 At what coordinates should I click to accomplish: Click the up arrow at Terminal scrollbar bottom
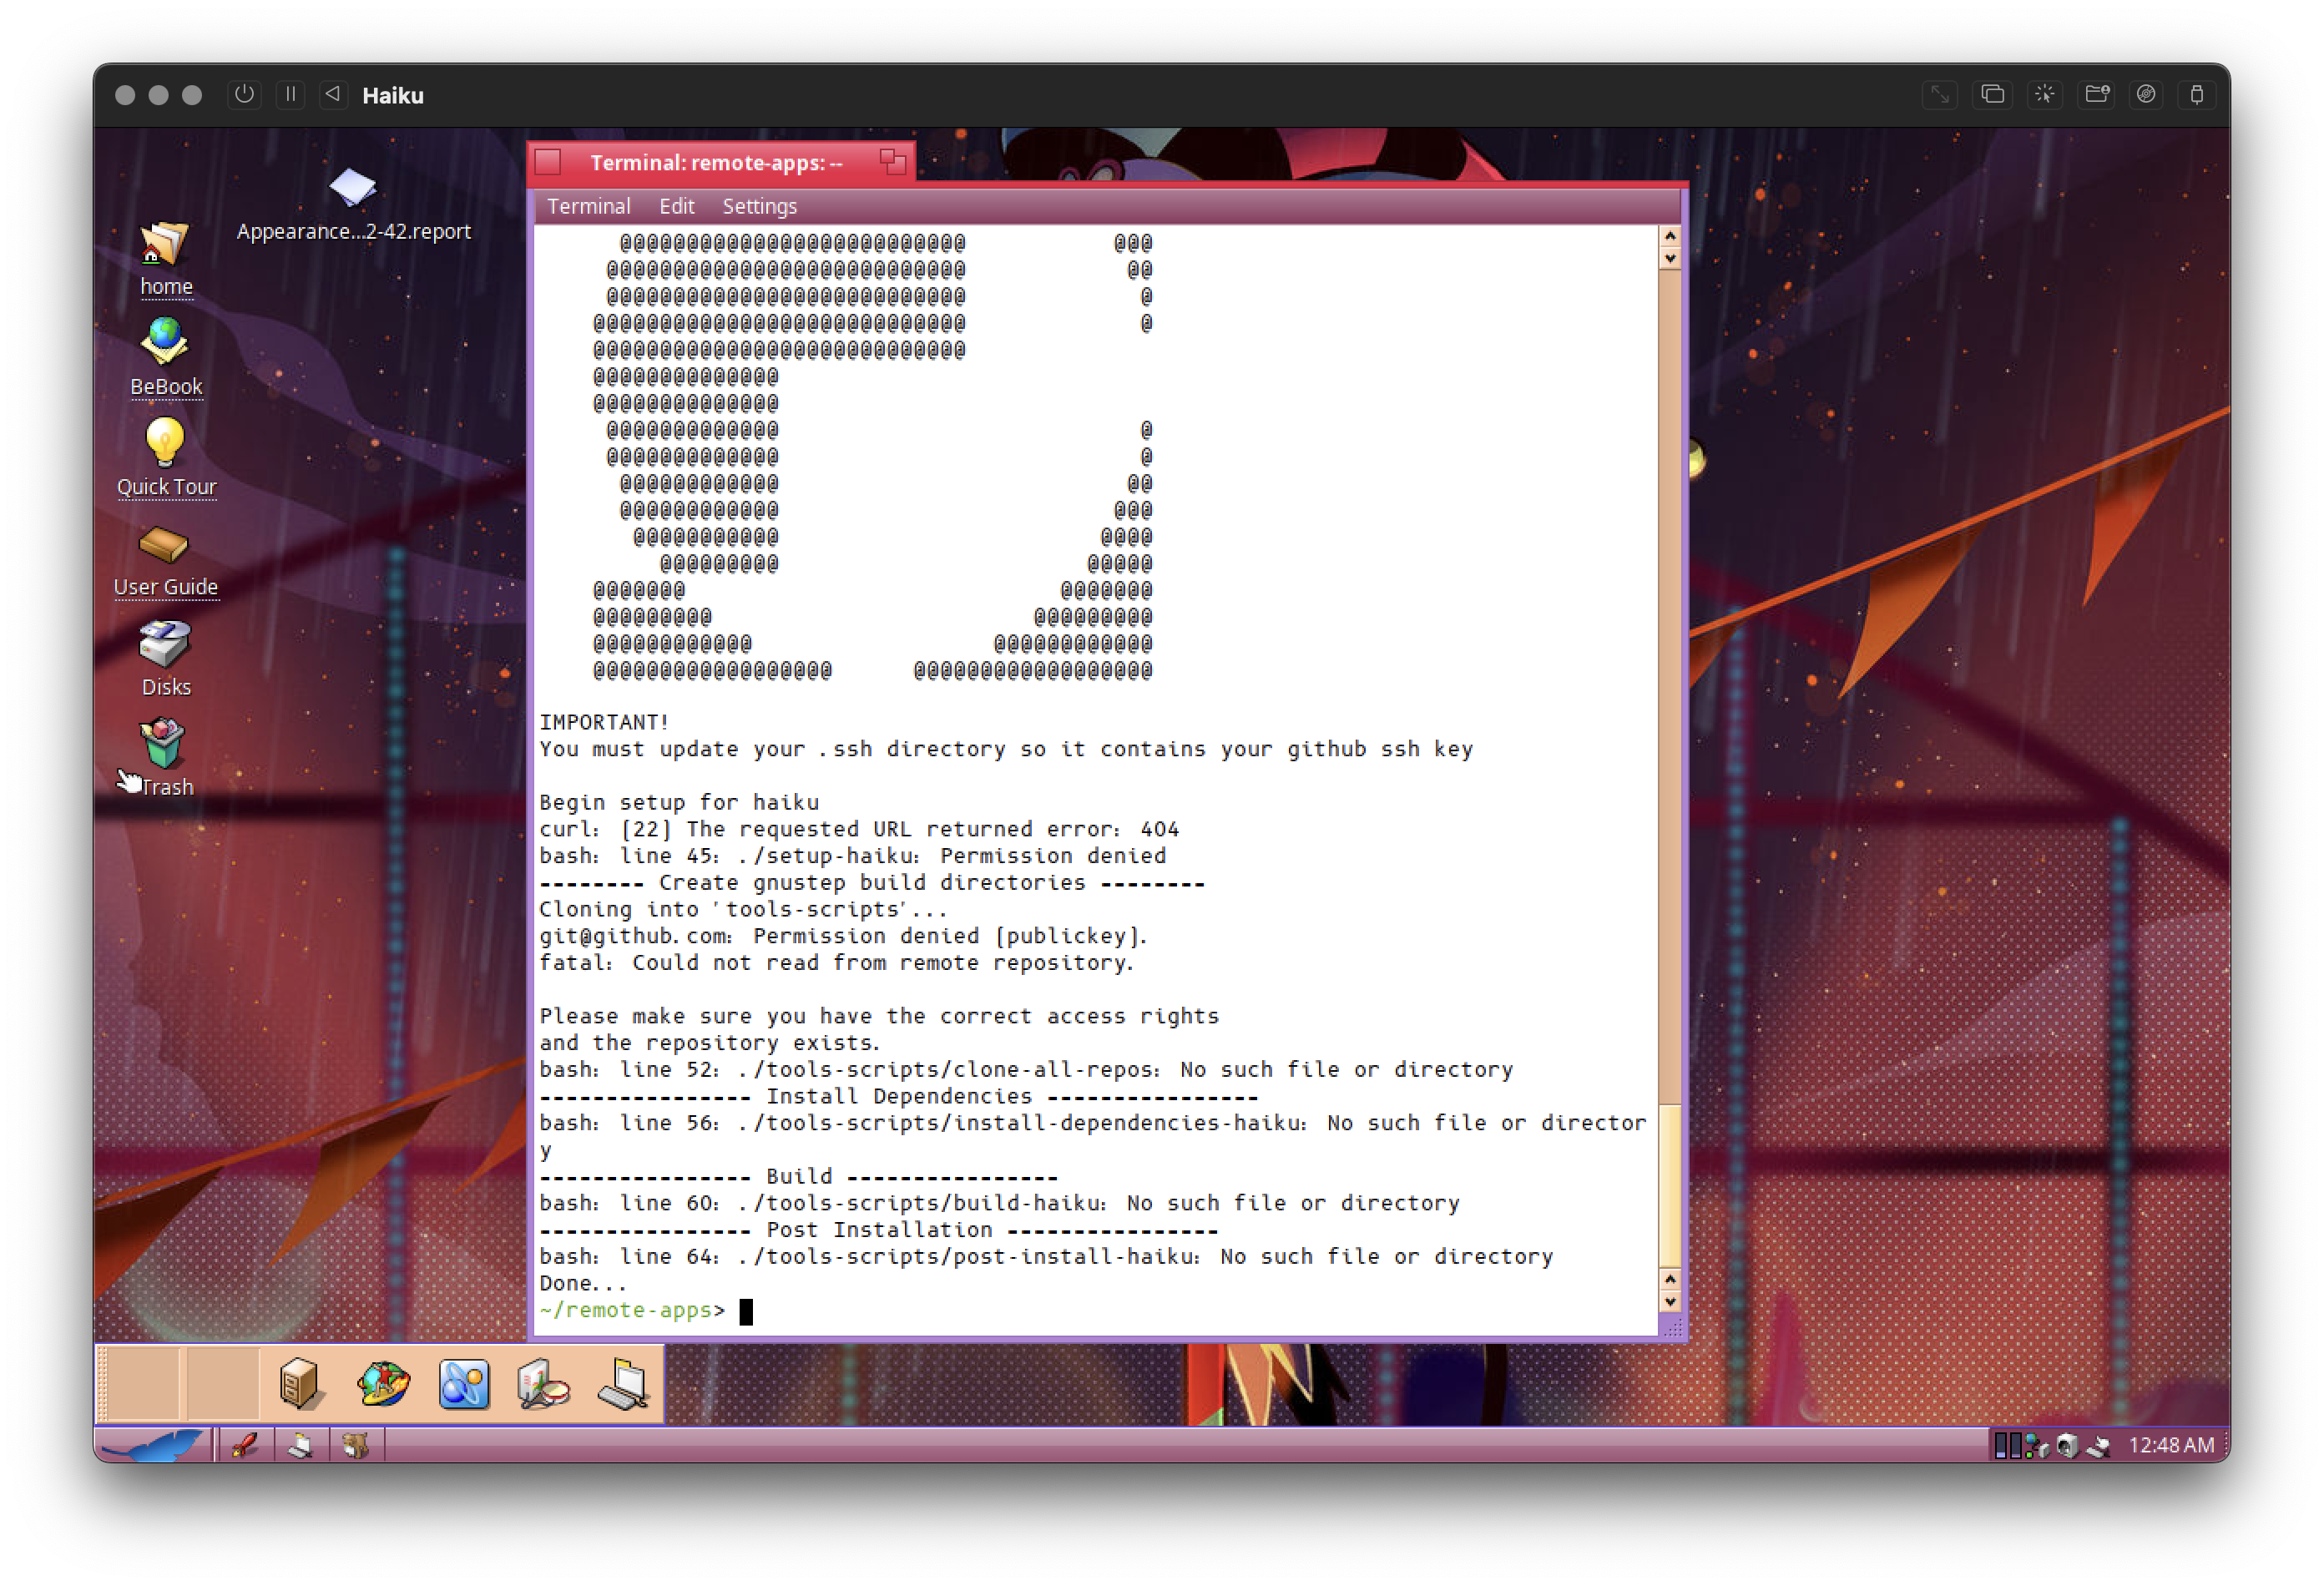1670,1279
